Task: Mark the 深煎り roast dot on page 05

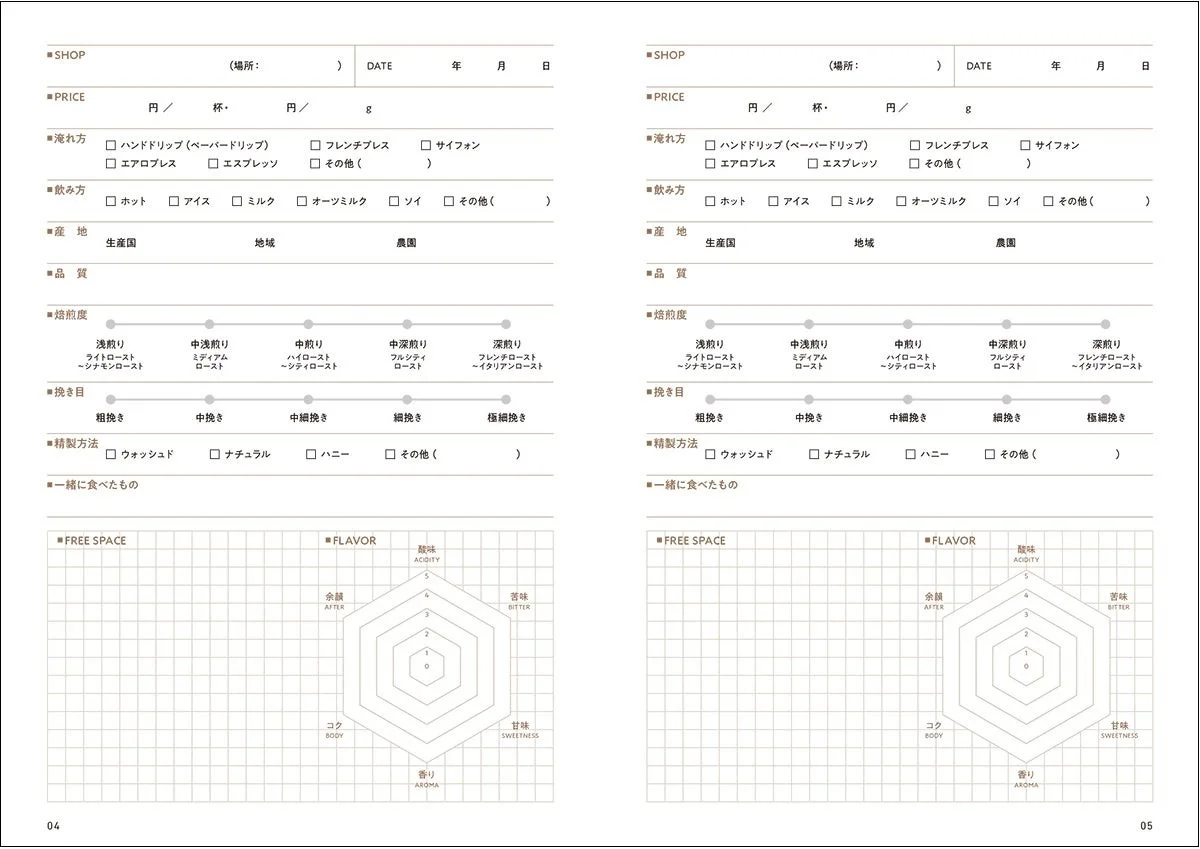Action: click(1105, 324)
